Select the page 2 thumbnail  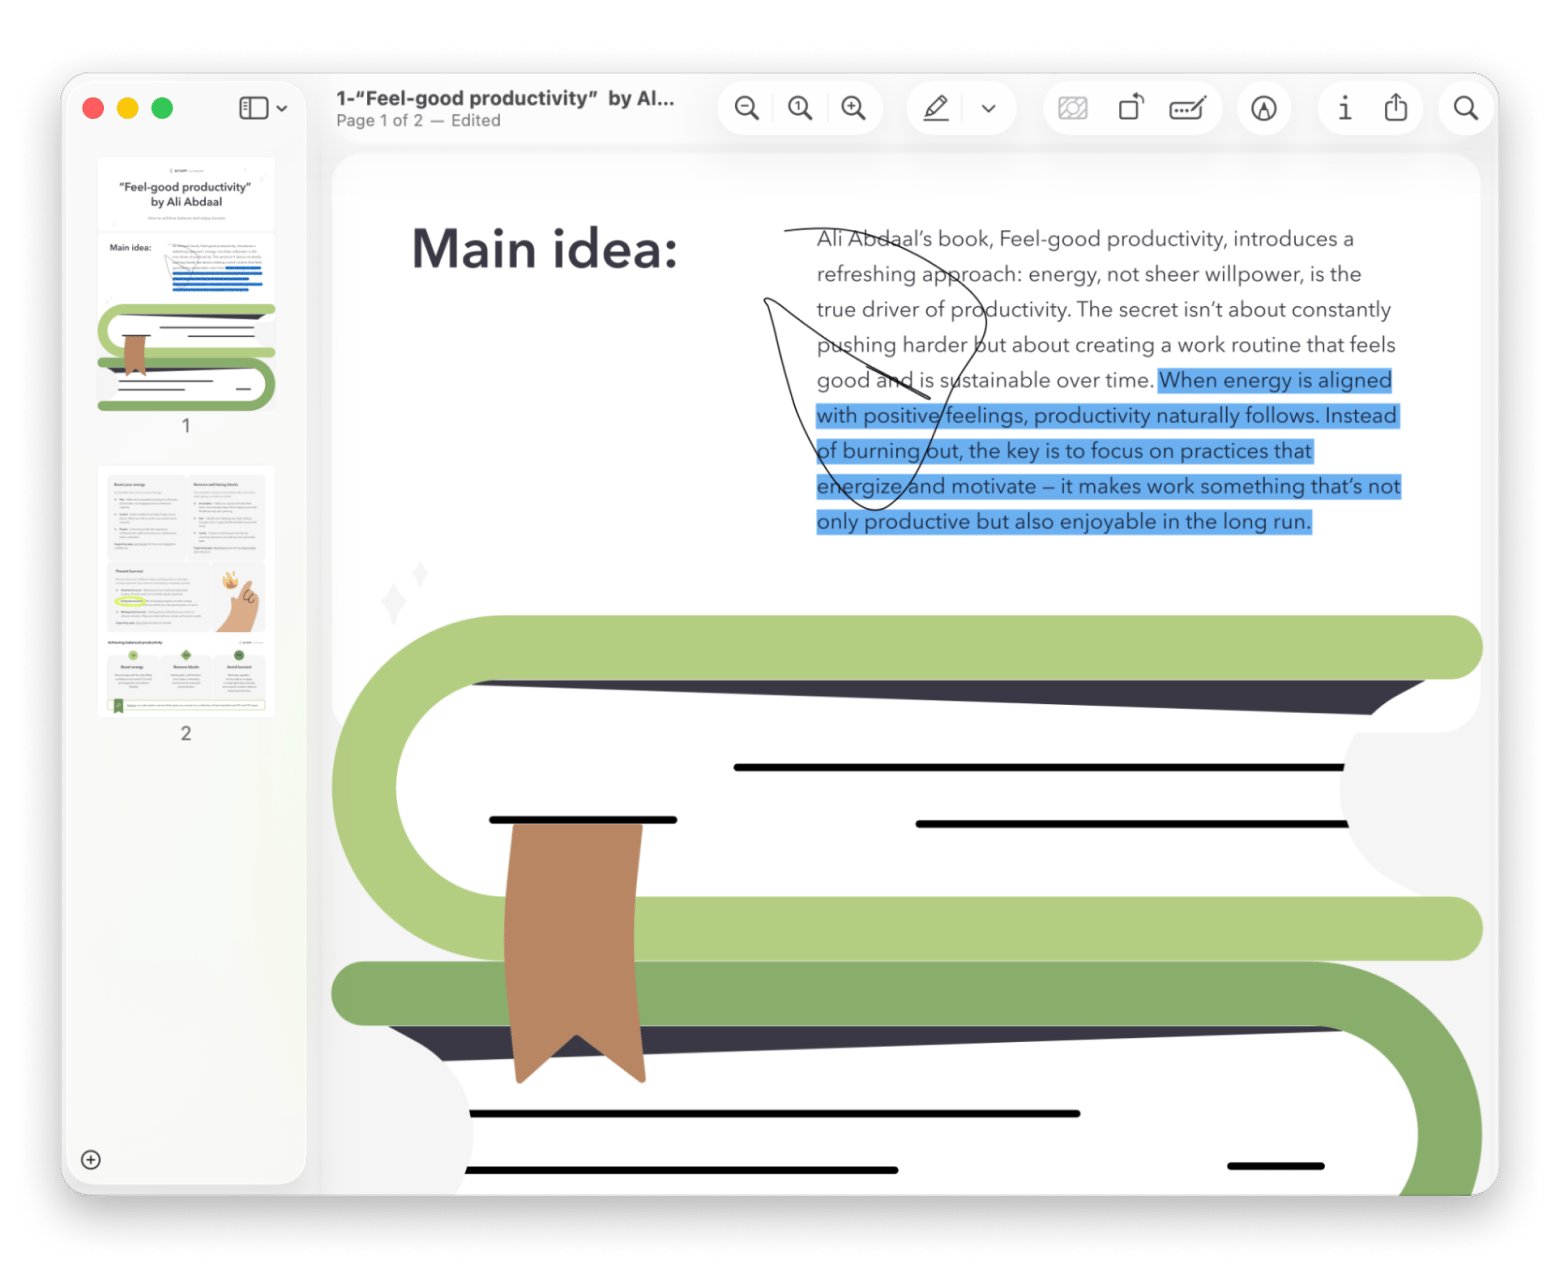[186, 591]
